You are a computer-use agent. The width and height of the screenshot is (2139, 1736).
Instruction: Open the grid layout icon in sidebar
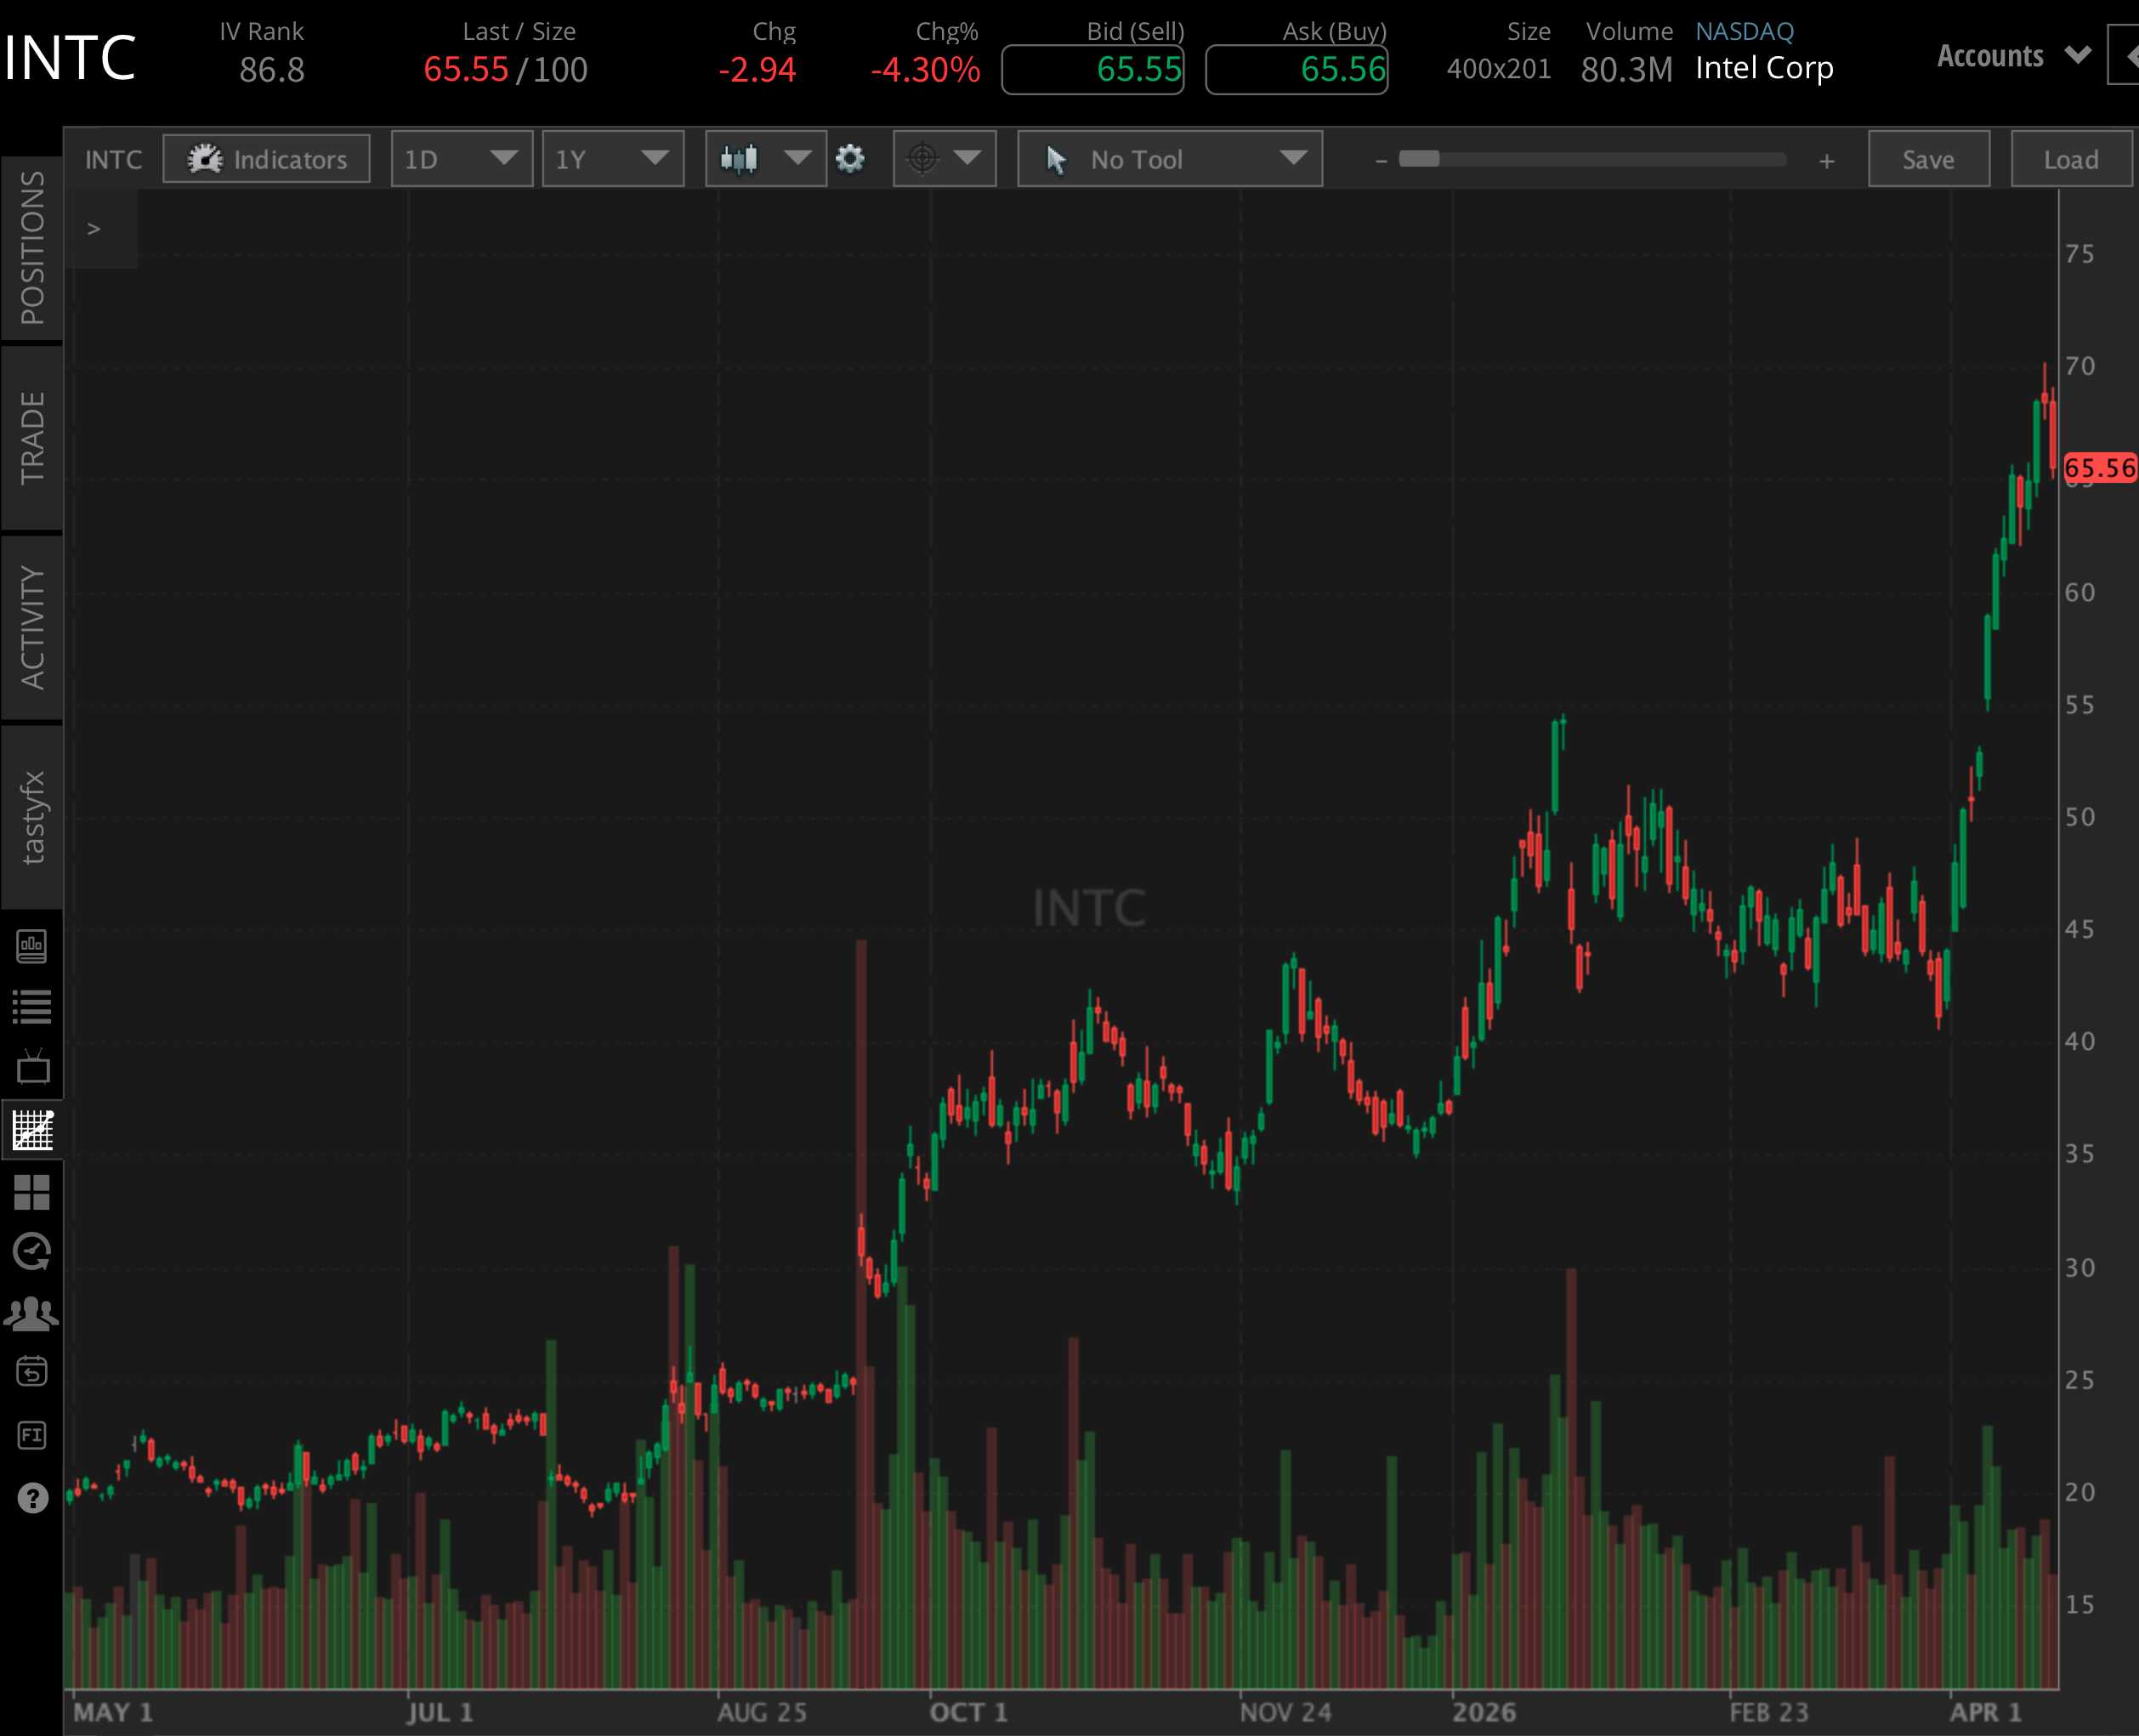[x=33, y=1193]
